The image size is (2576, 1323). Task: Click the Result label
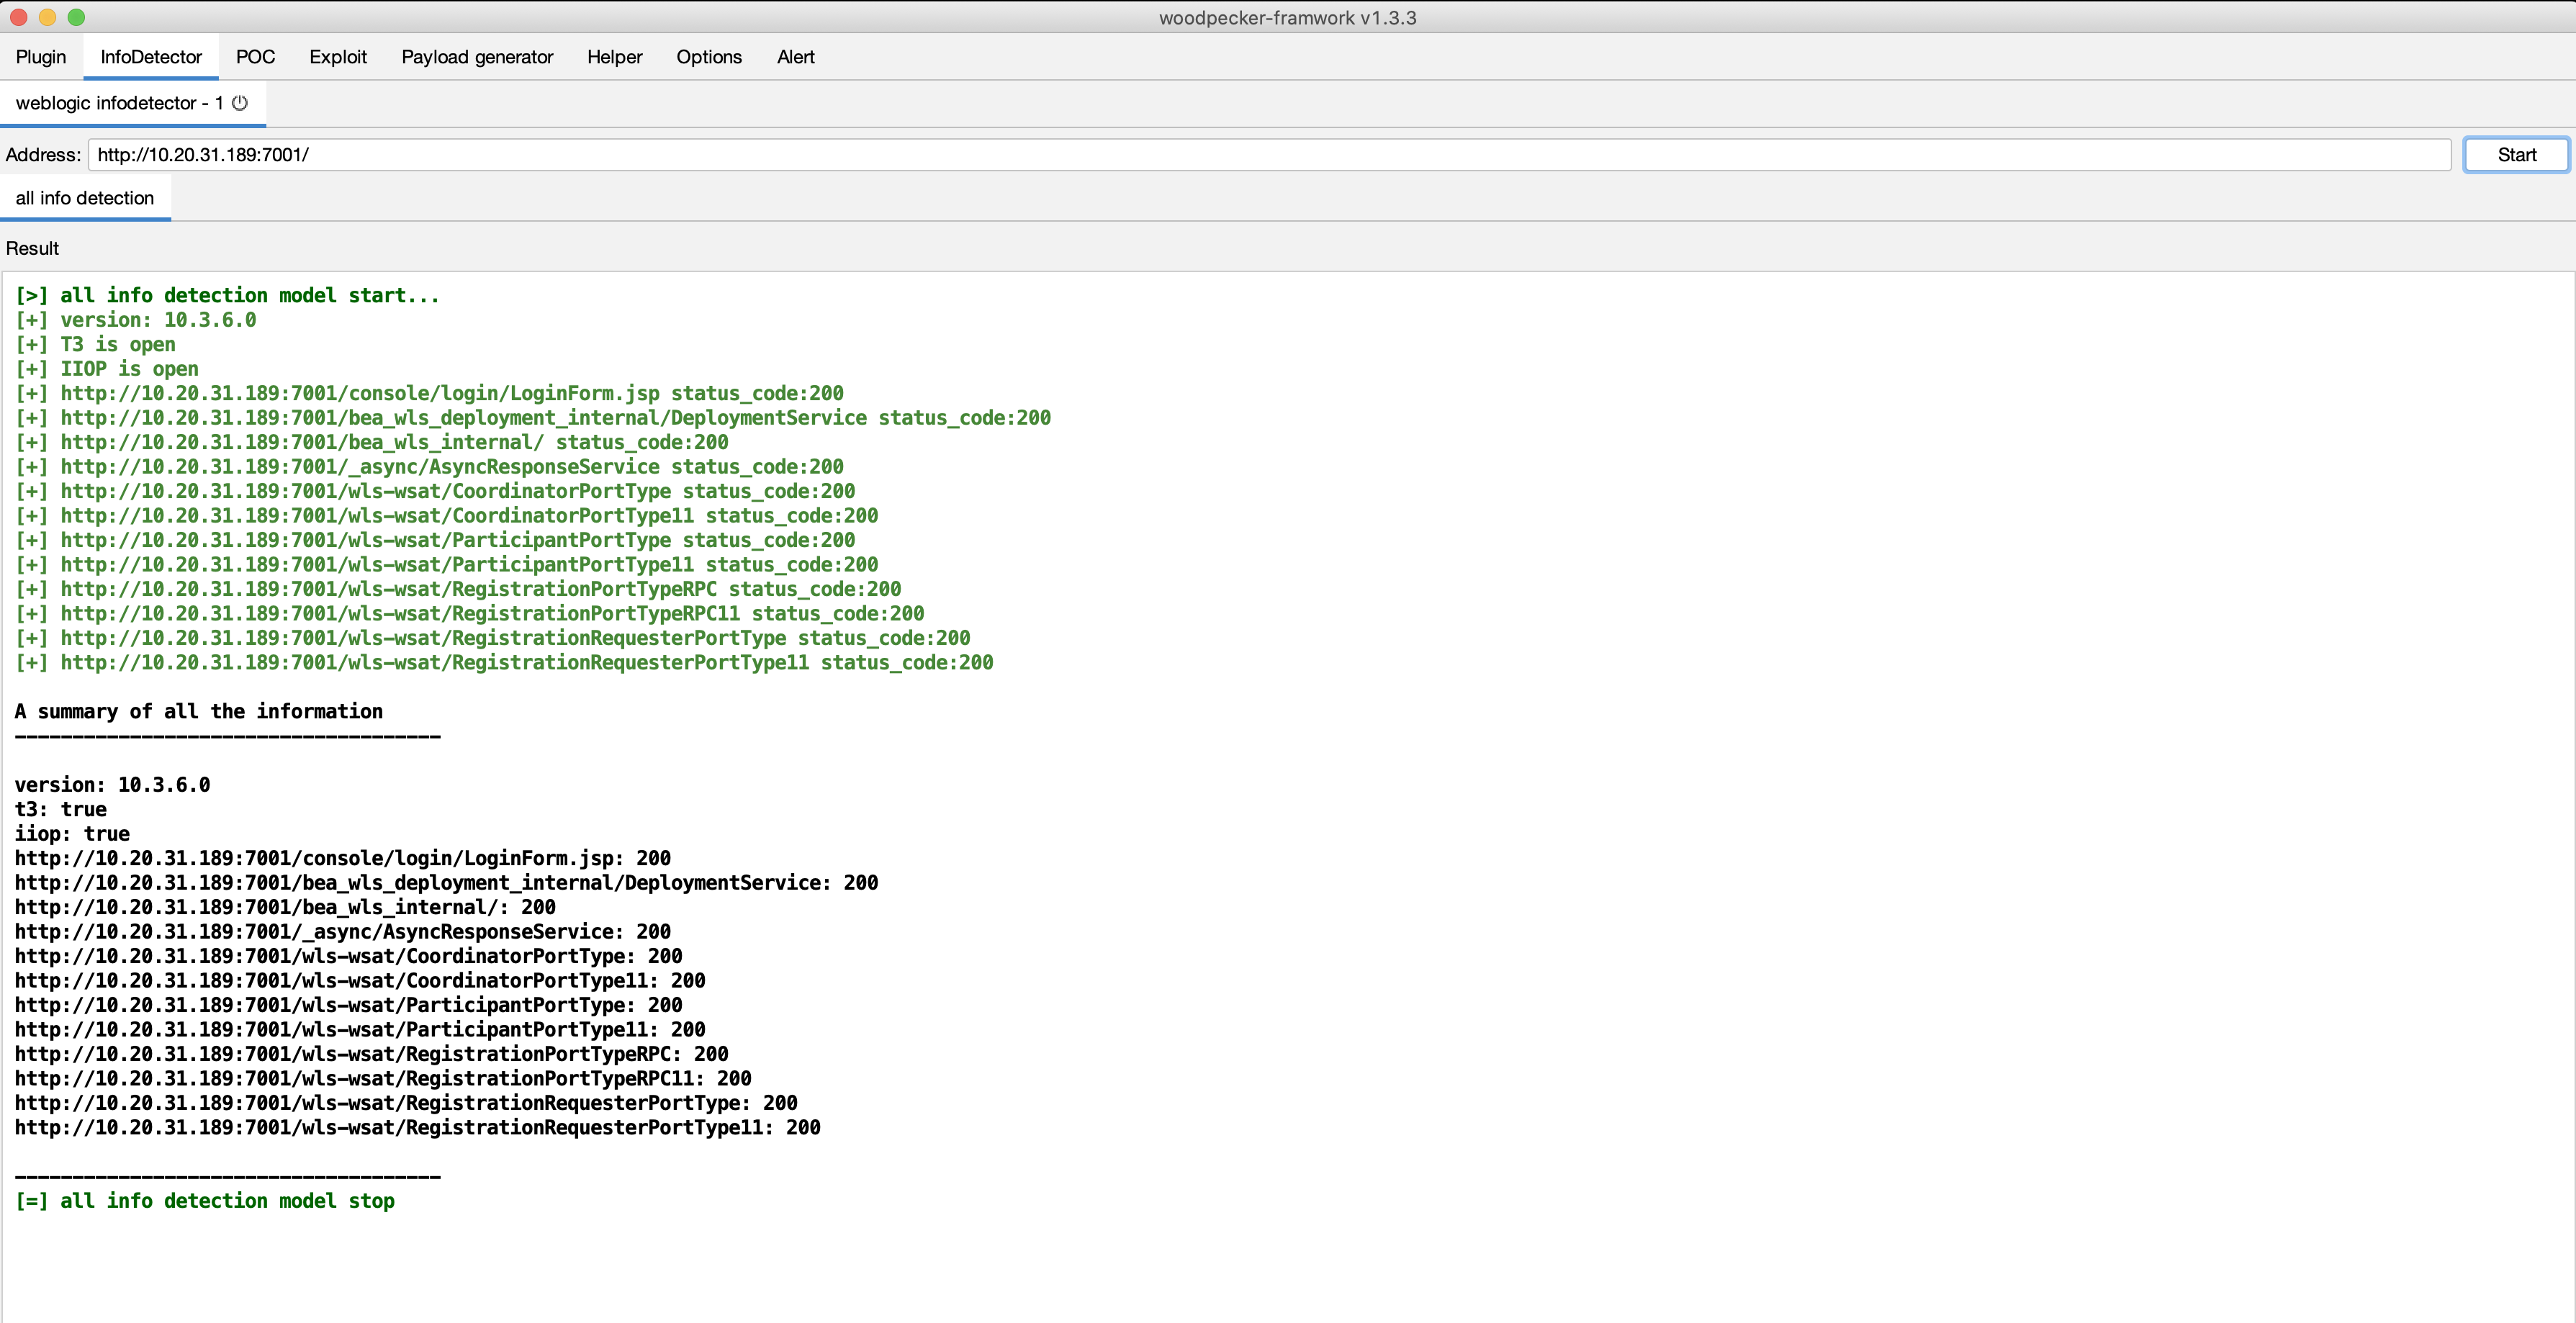[x=33, y=248]
